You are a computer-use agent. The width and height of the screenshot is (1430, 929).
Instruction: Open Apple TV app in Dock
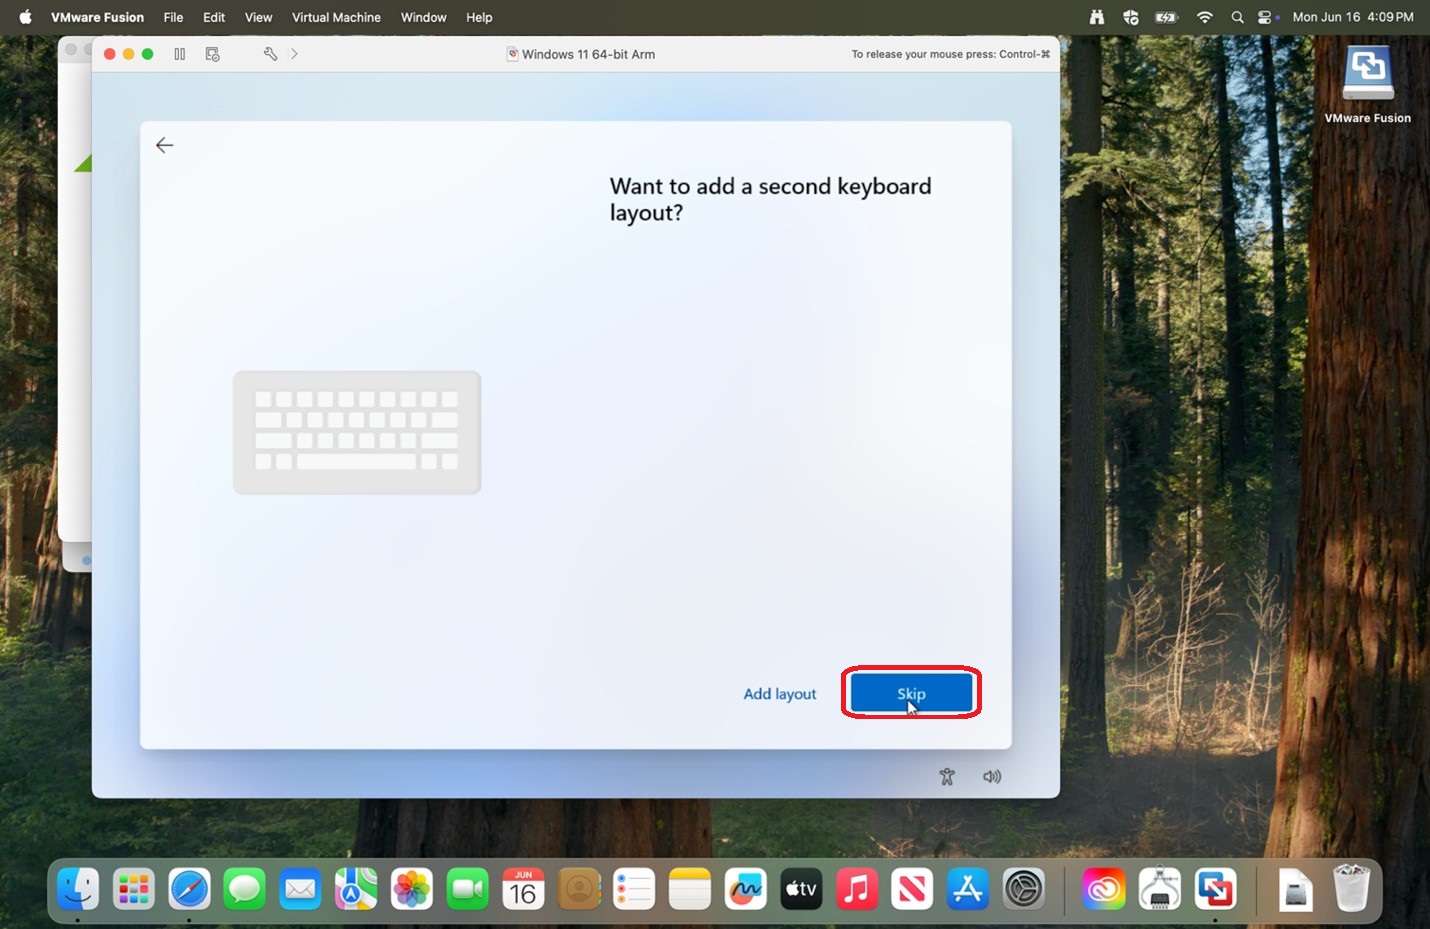[801, 889]
